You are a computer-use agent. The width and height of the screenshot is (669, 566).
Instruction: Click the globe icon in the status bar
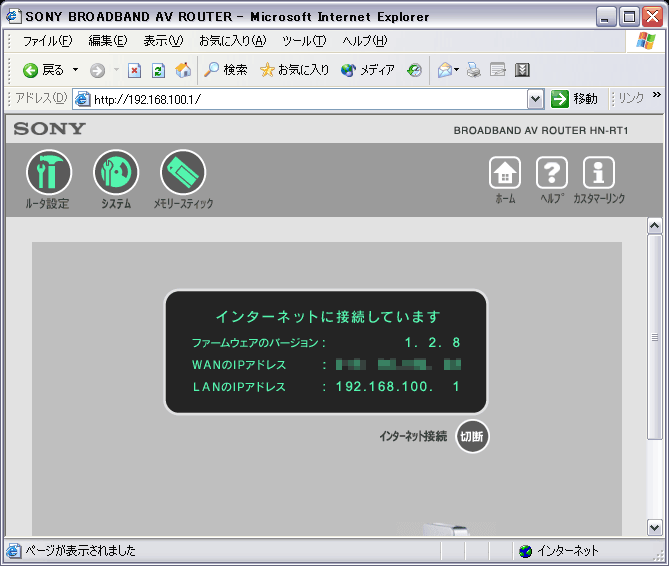[526, 551]
